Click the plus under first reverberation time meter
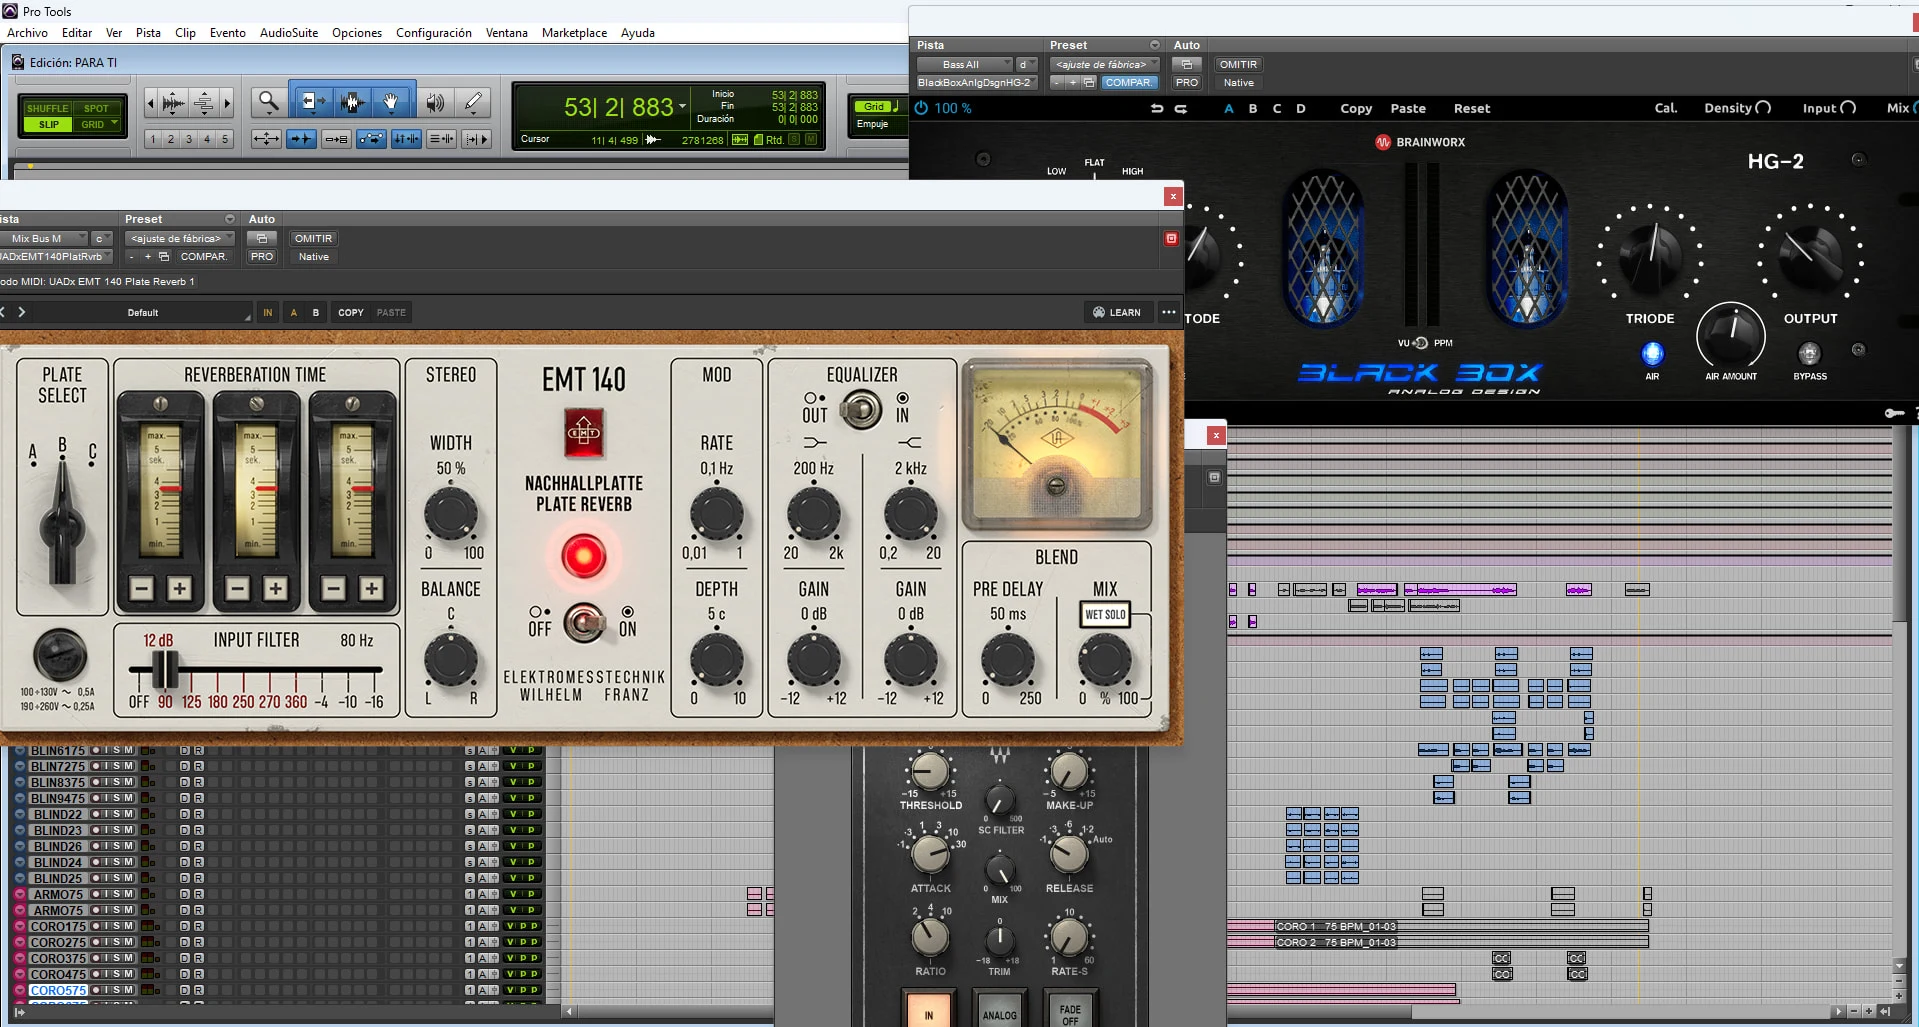This screenshot has height=1027, width=1919. 179,588
